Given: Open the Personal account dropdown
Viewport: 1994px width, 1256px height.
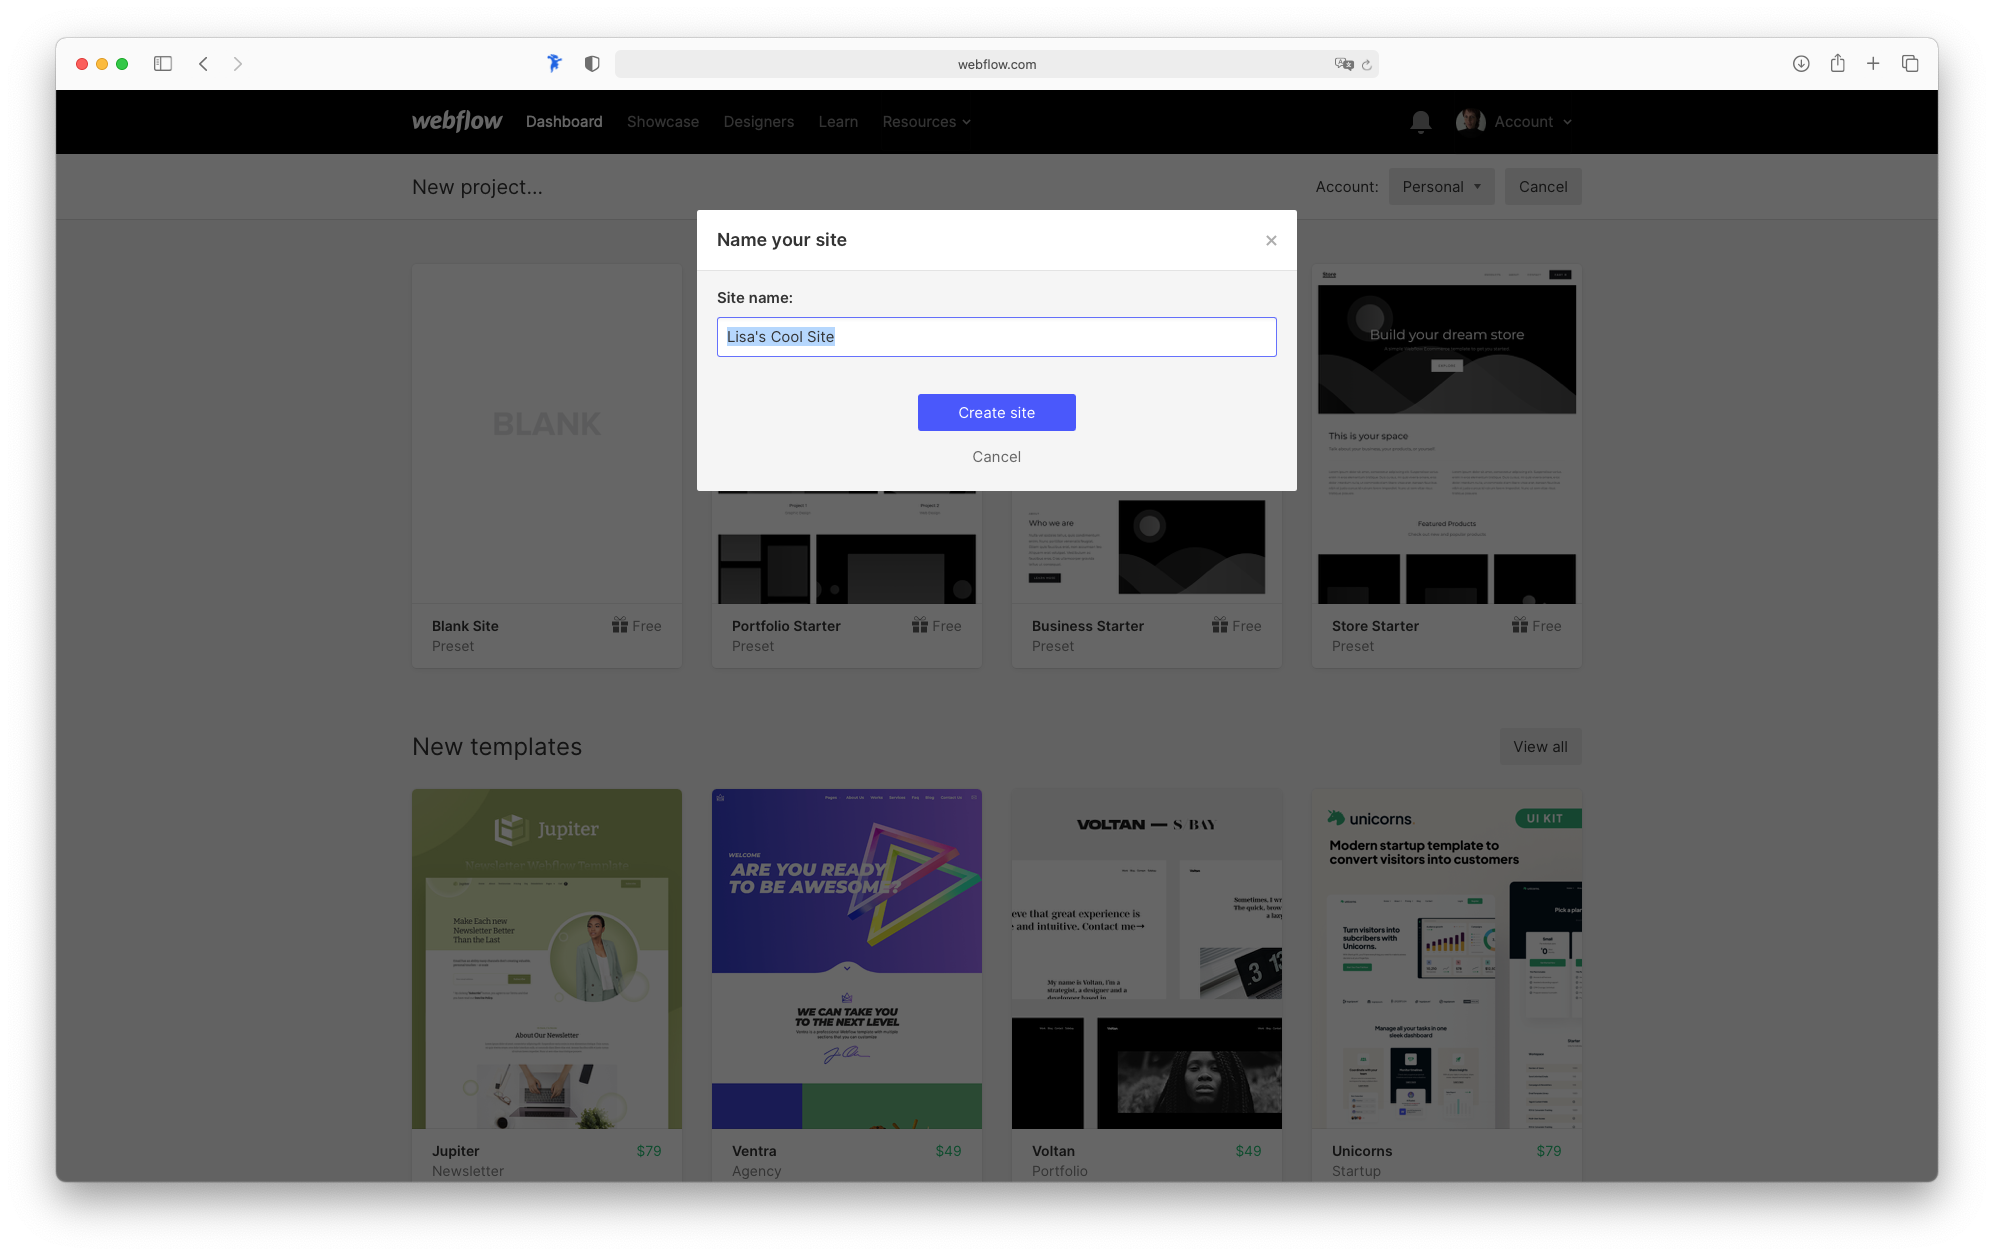Looking at the screenshot, I should click(1441, 186).
